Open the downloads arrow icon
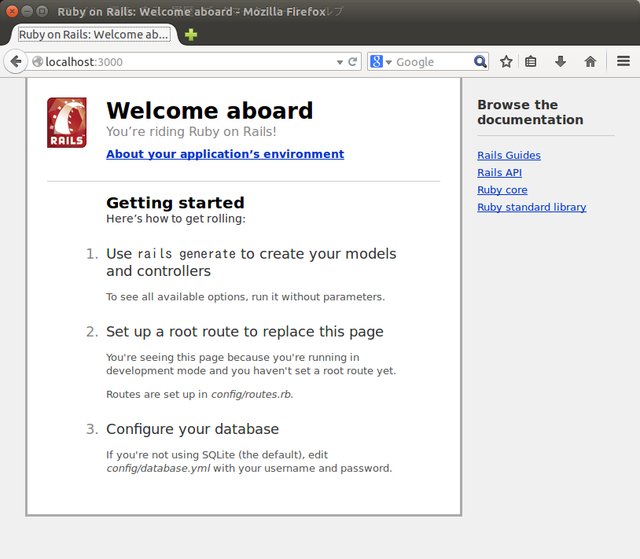Screen dimensions: 640x559 560,62
